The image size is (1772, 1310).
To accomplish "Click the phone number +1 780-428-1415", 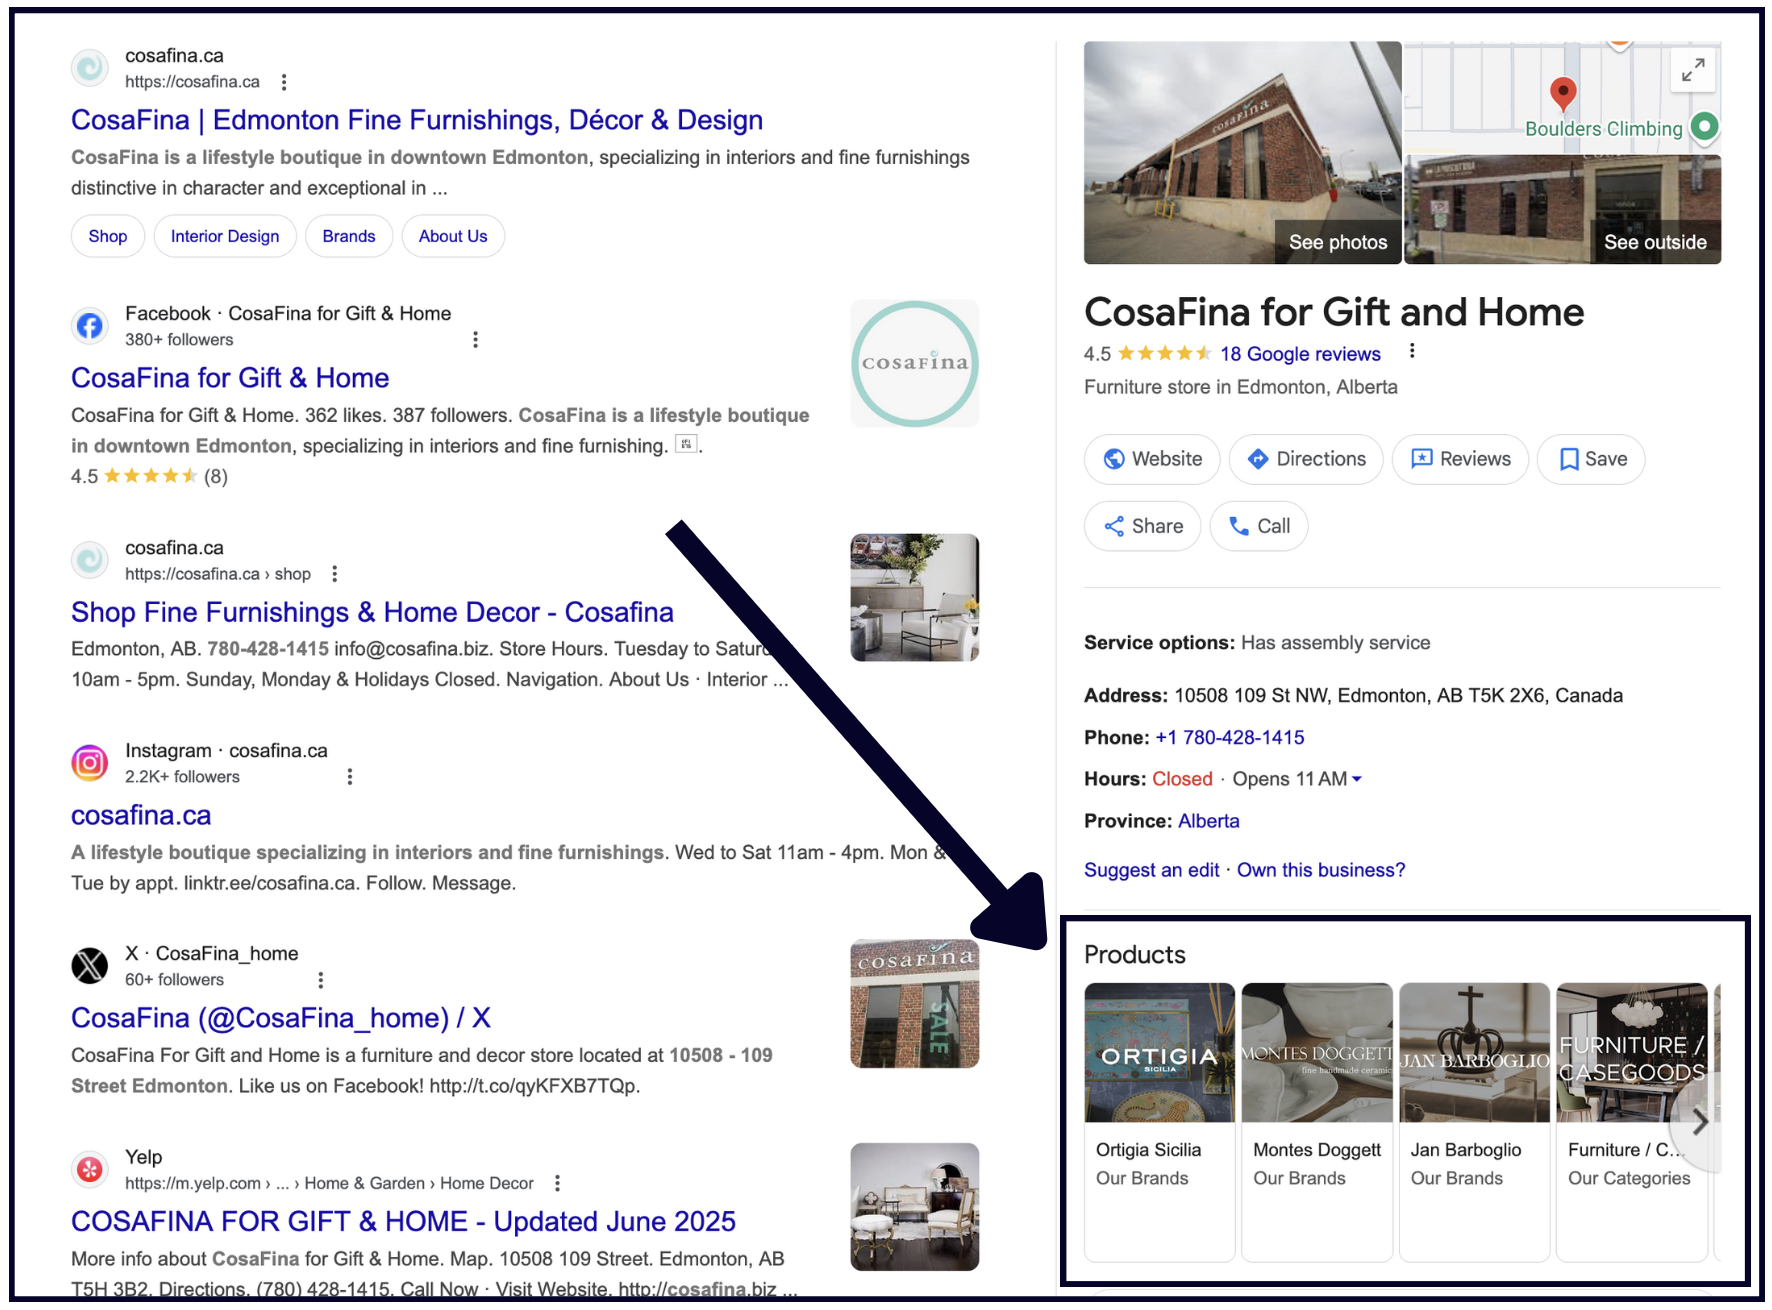I will [1229, 737].
